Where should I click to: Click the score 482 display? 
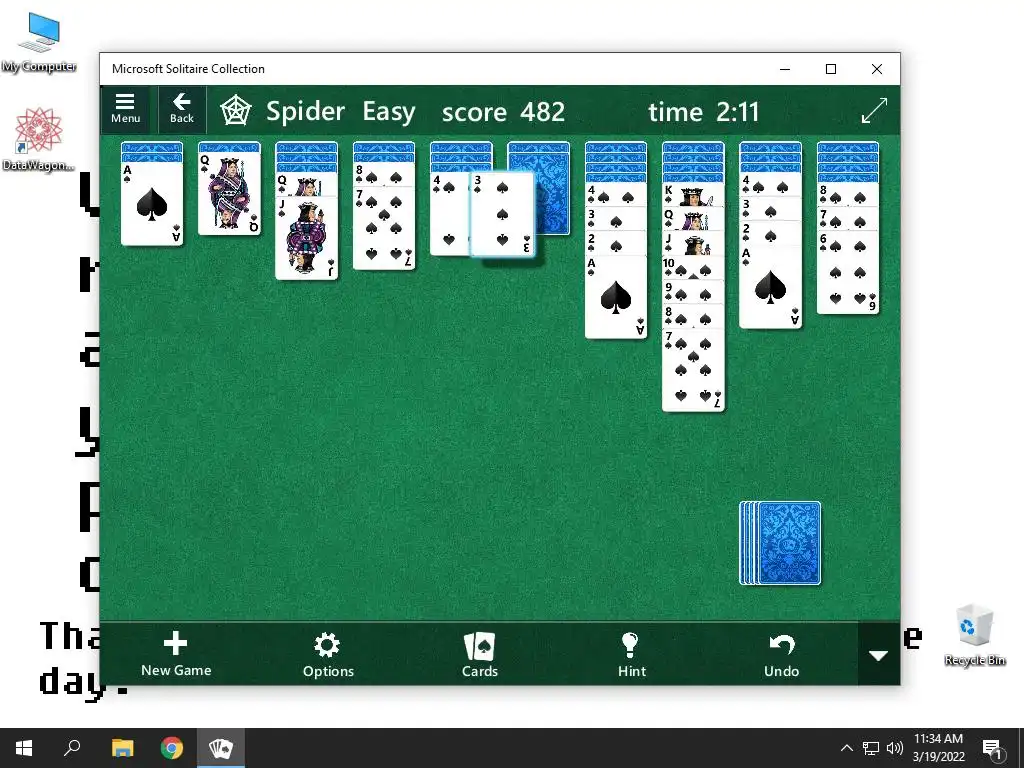503,112
